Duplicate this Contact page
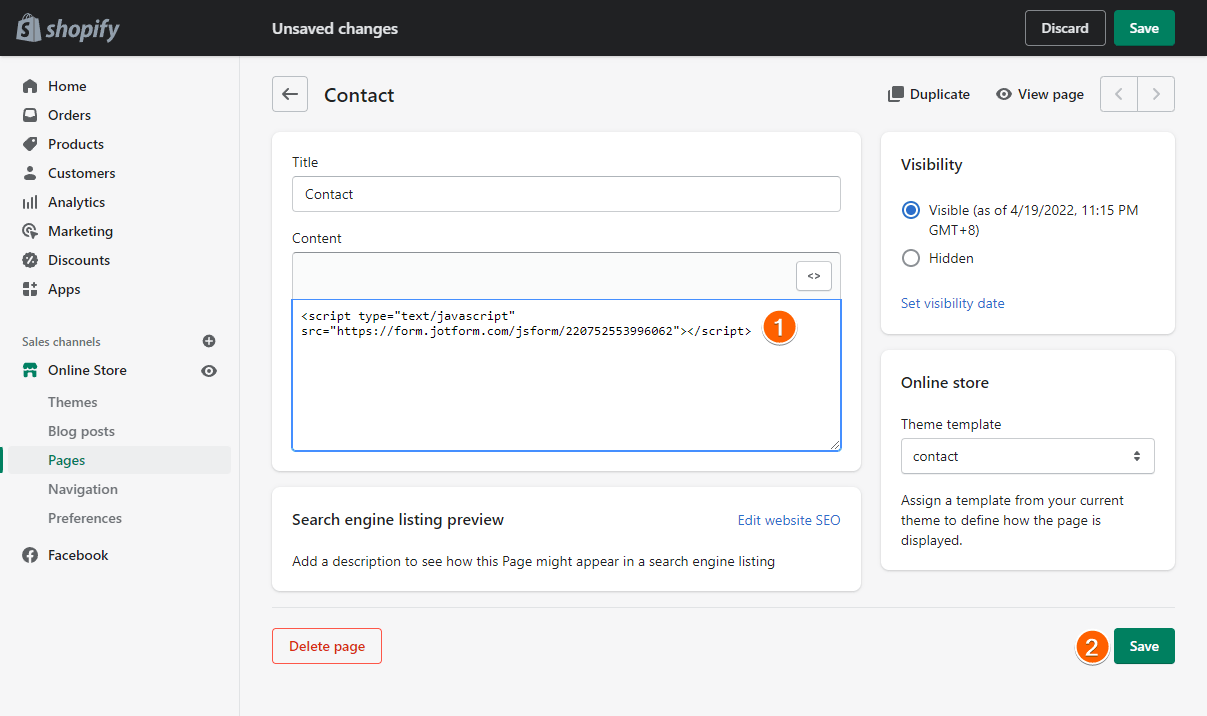Screen dimensions: 1207x716 click(929, 94)
